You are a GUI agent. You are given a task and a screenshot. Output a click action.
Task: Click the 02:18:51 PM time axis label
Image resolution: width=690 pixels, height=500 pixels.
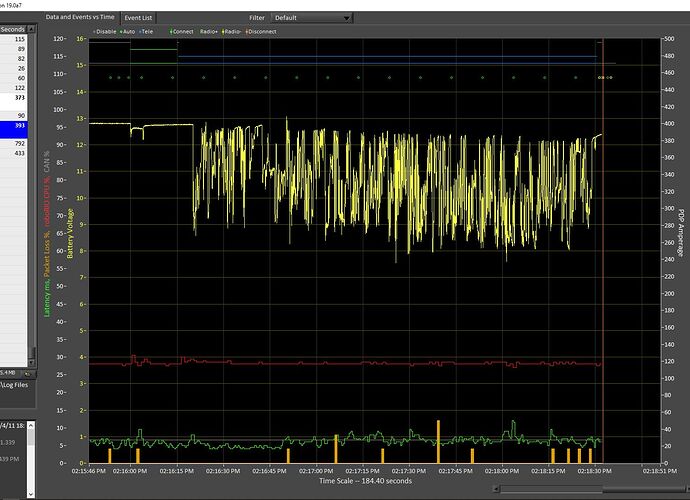coord(660,471)
